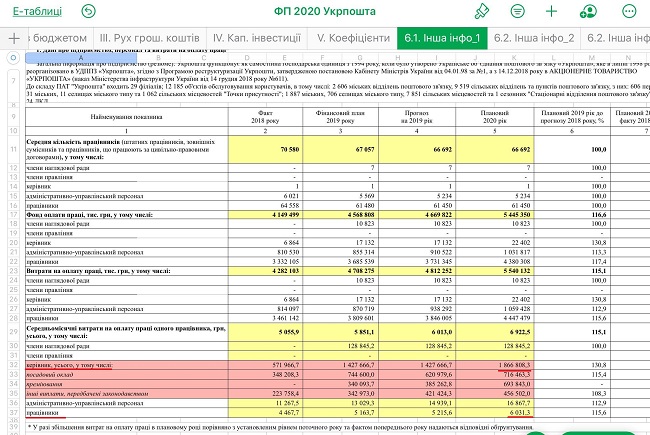Image resolution: width=650 pixels, height=435 pixels.
Task: Tap the undo arrow icon
Action: (x=90, y=12)
